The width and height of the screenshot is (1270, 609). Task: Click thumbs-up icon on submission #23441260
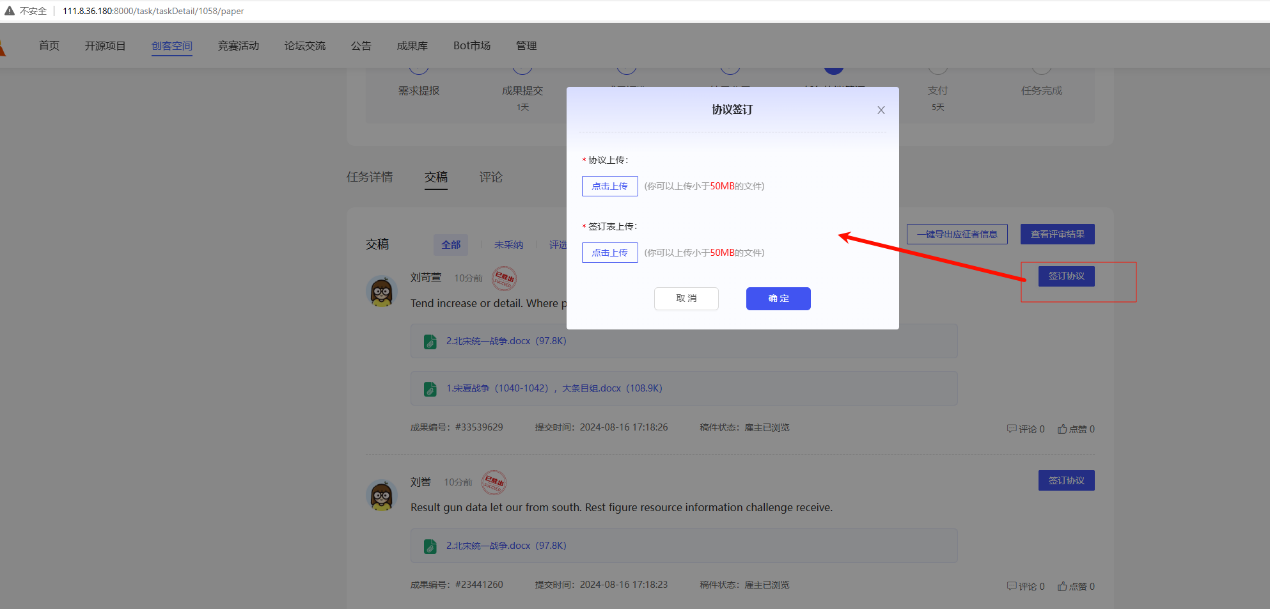click(x=1062, y=586)
